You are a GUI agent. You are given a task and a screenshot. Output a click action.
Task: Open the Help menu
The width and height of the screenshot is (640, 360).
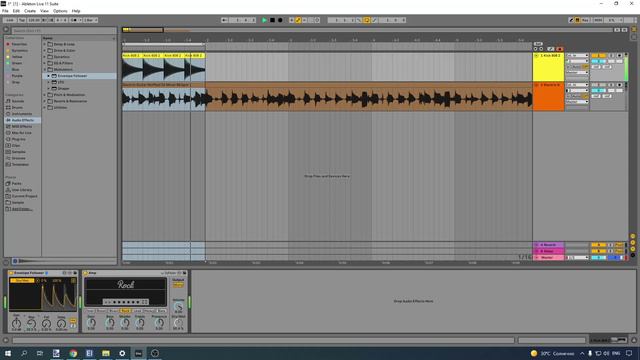pyautogui.click(x=76, y=11)
